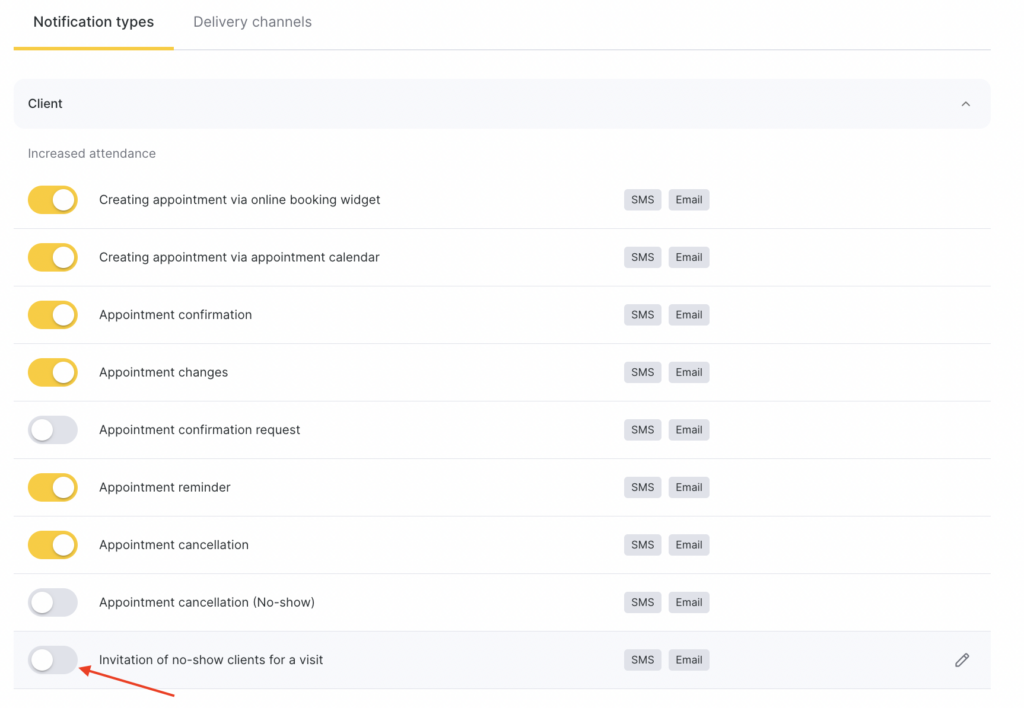Click SMS badge for Appointment changes

click(x=642, y=372)
